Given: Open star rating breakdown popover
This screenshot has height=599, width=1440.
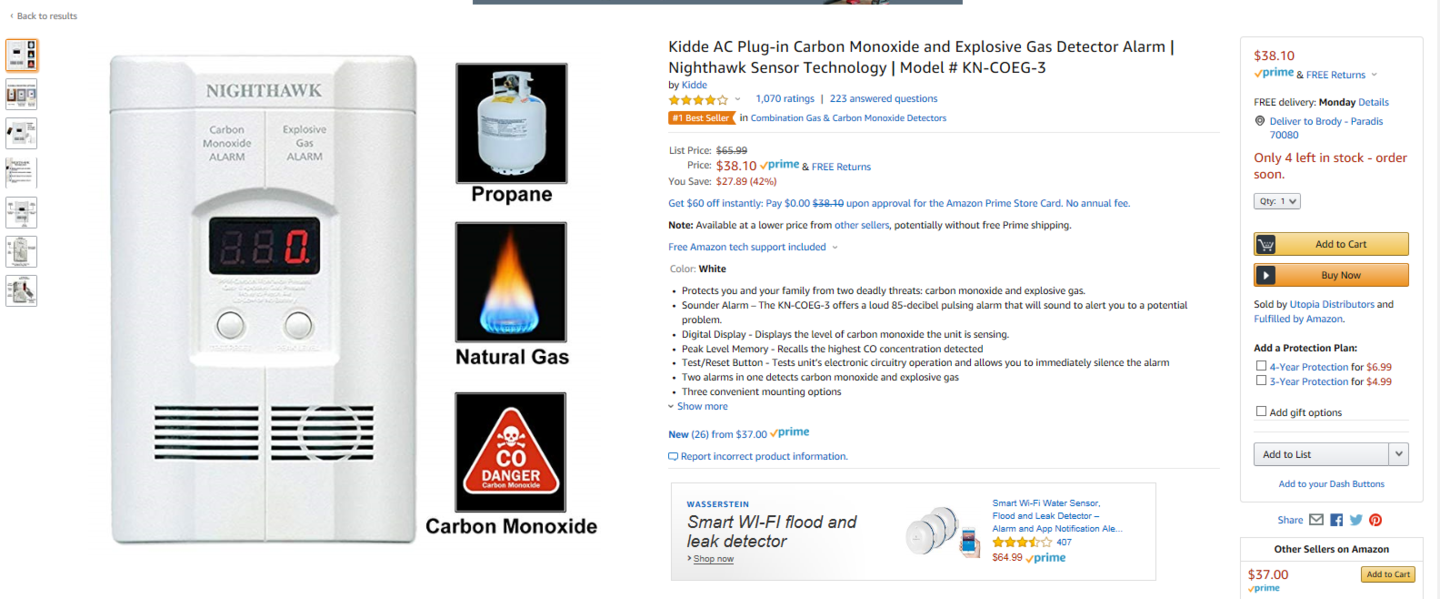Looking at the screenshot, I should 705,99.
